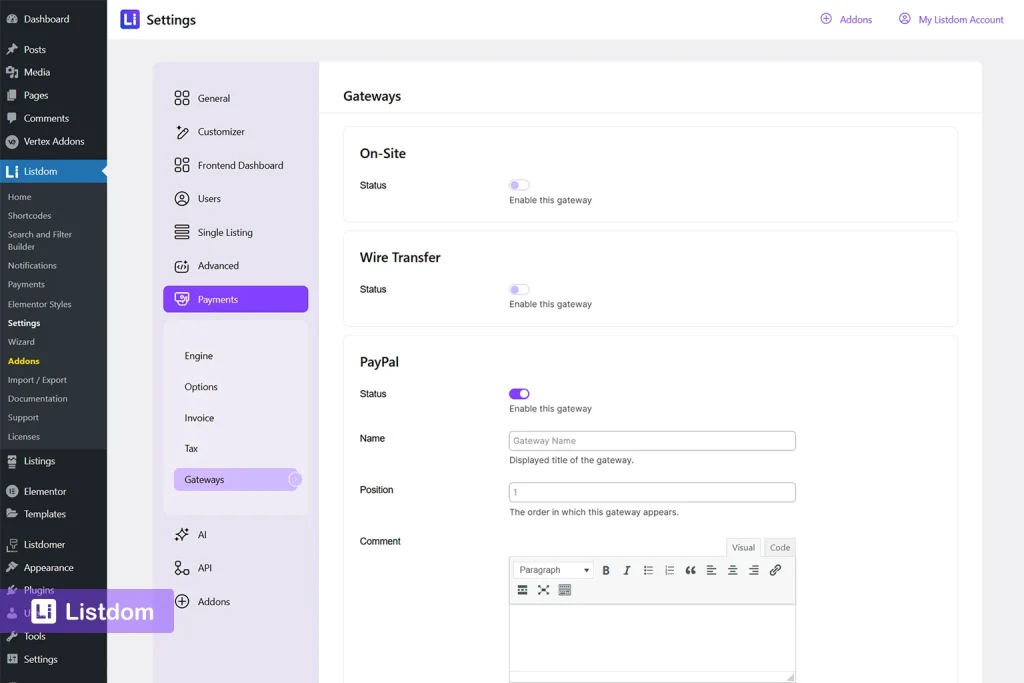The height and width of the screenshot is (683, 1024).
Task: Open the Tax settings subsection
Action: coord(191,448)
